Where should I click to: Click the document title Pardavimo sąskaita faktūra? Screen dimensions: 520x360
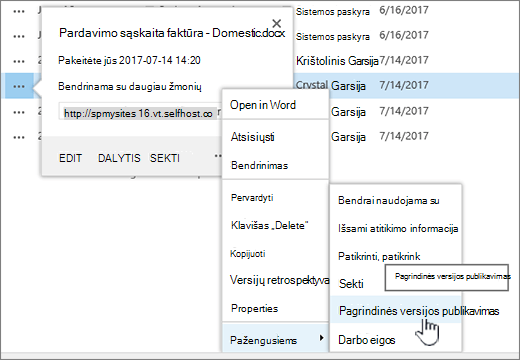click(172, 33)
